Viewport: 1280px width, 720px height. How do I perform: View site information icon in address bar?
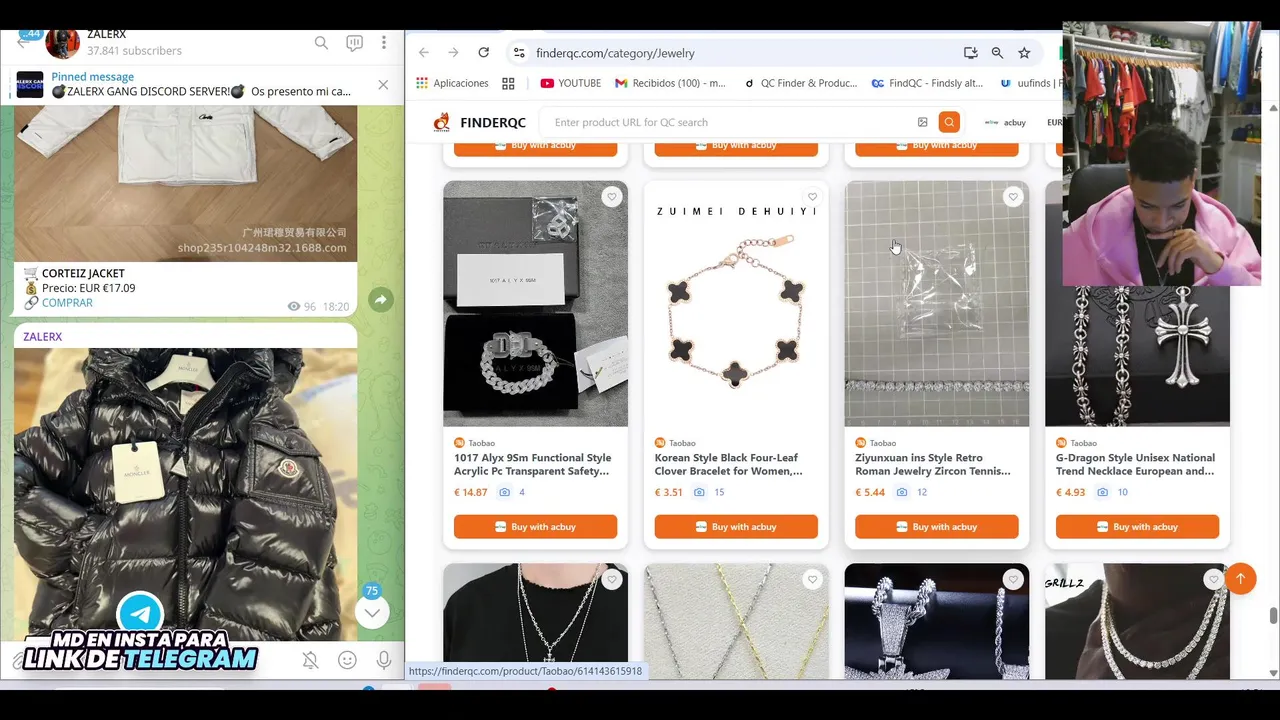tap(518, 53)
